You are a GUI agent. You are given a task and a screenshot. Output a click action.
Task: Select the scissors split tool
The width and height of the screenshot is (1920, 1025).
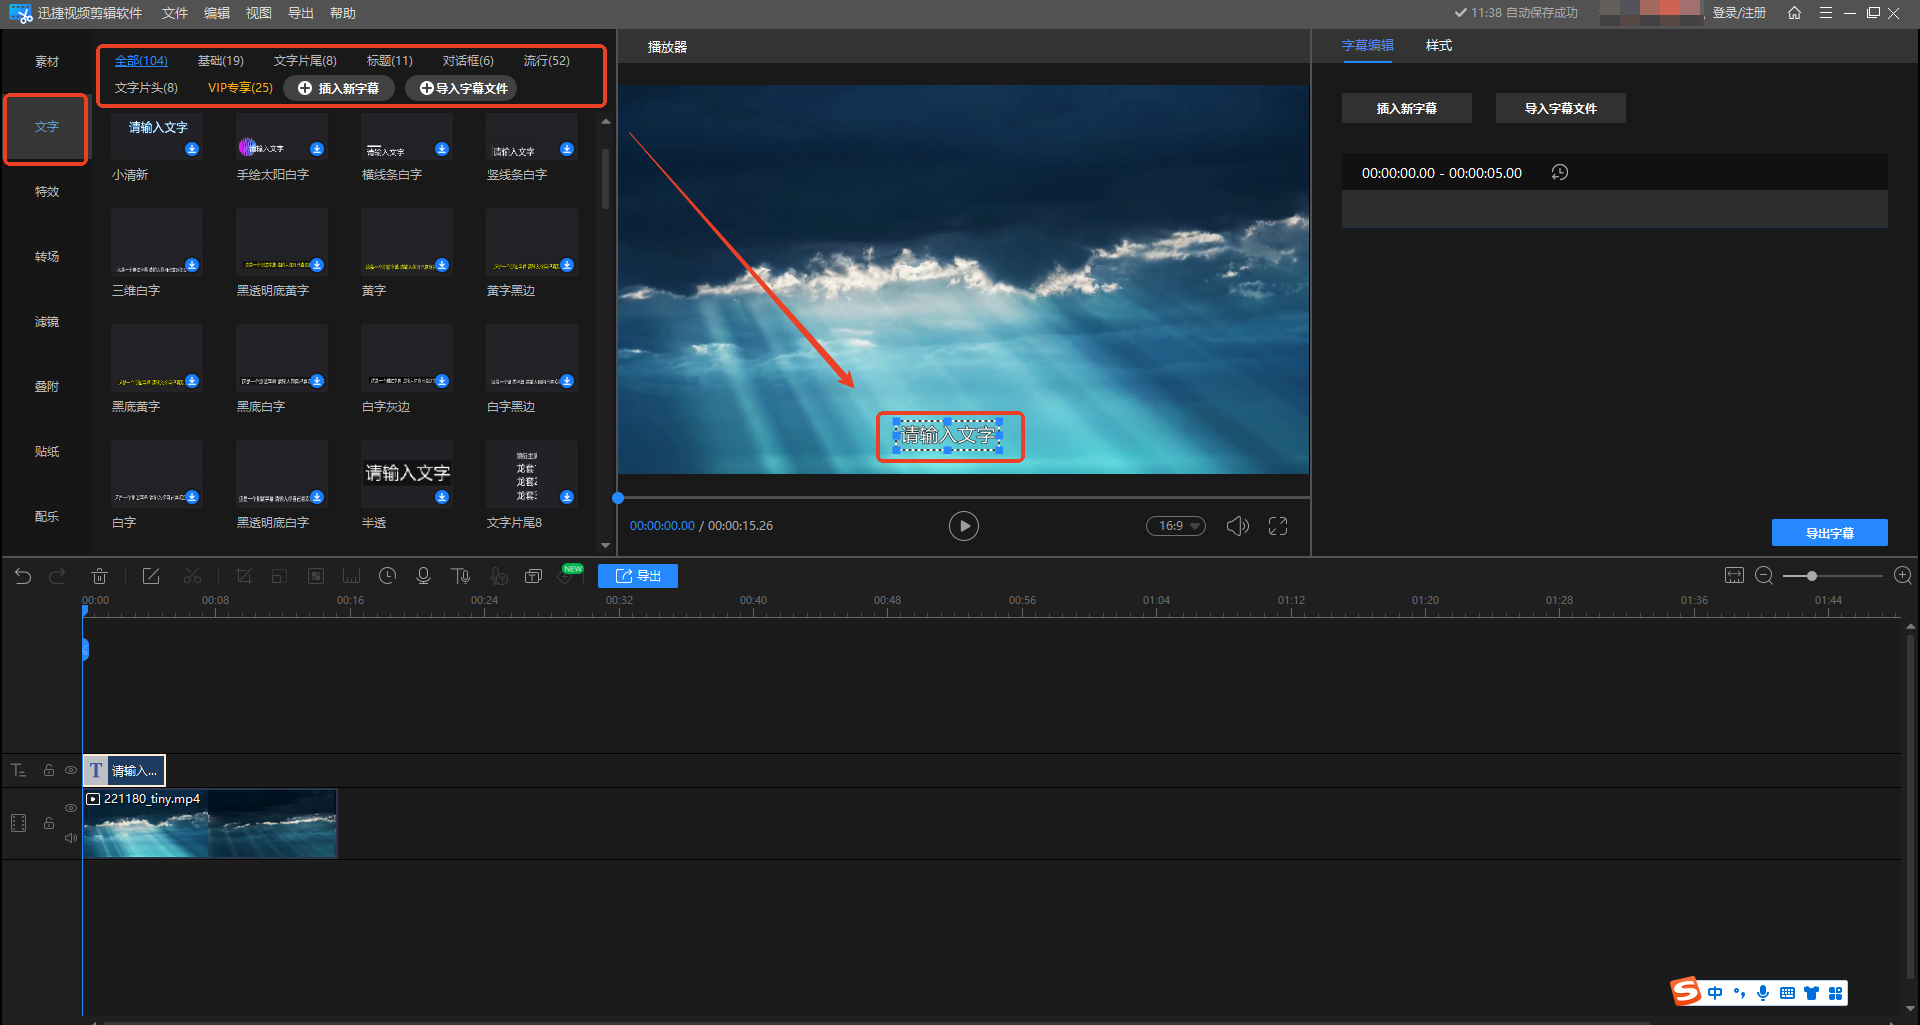pyautogui.click(x=192, y=576)
